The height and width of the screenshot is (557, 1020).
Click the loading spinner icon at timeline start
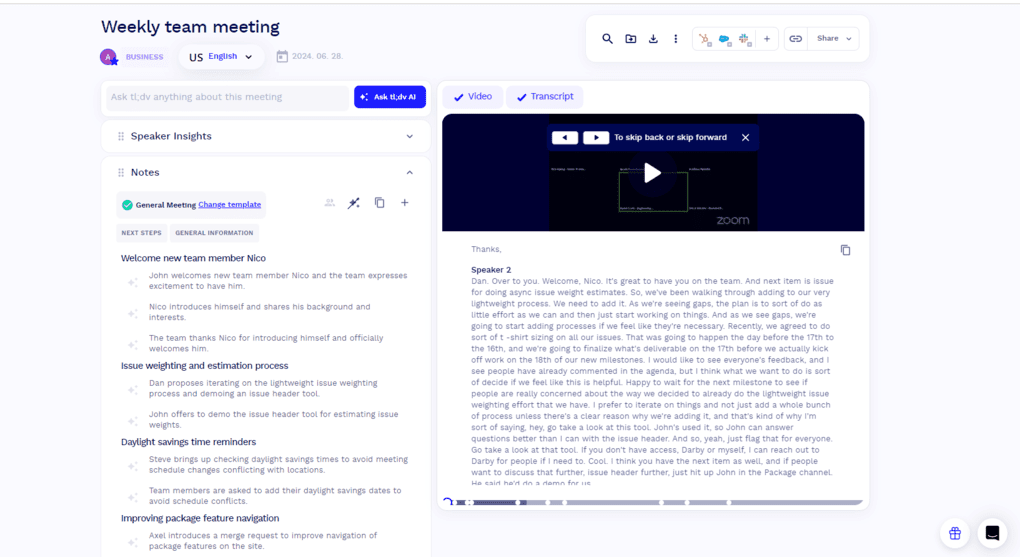[448, 502]
